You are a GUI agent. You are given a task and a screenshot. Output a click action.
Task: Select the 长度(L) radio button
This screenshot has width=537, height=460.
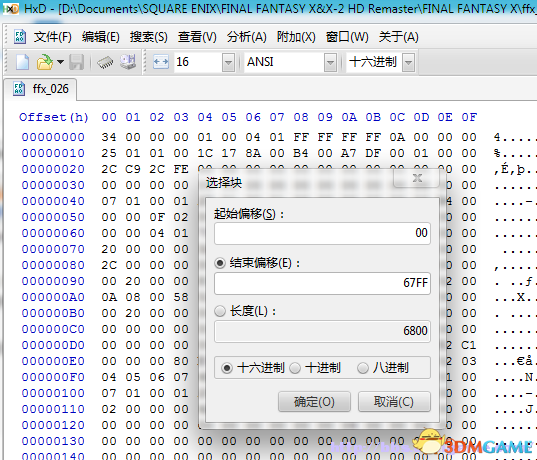[220, 311]
